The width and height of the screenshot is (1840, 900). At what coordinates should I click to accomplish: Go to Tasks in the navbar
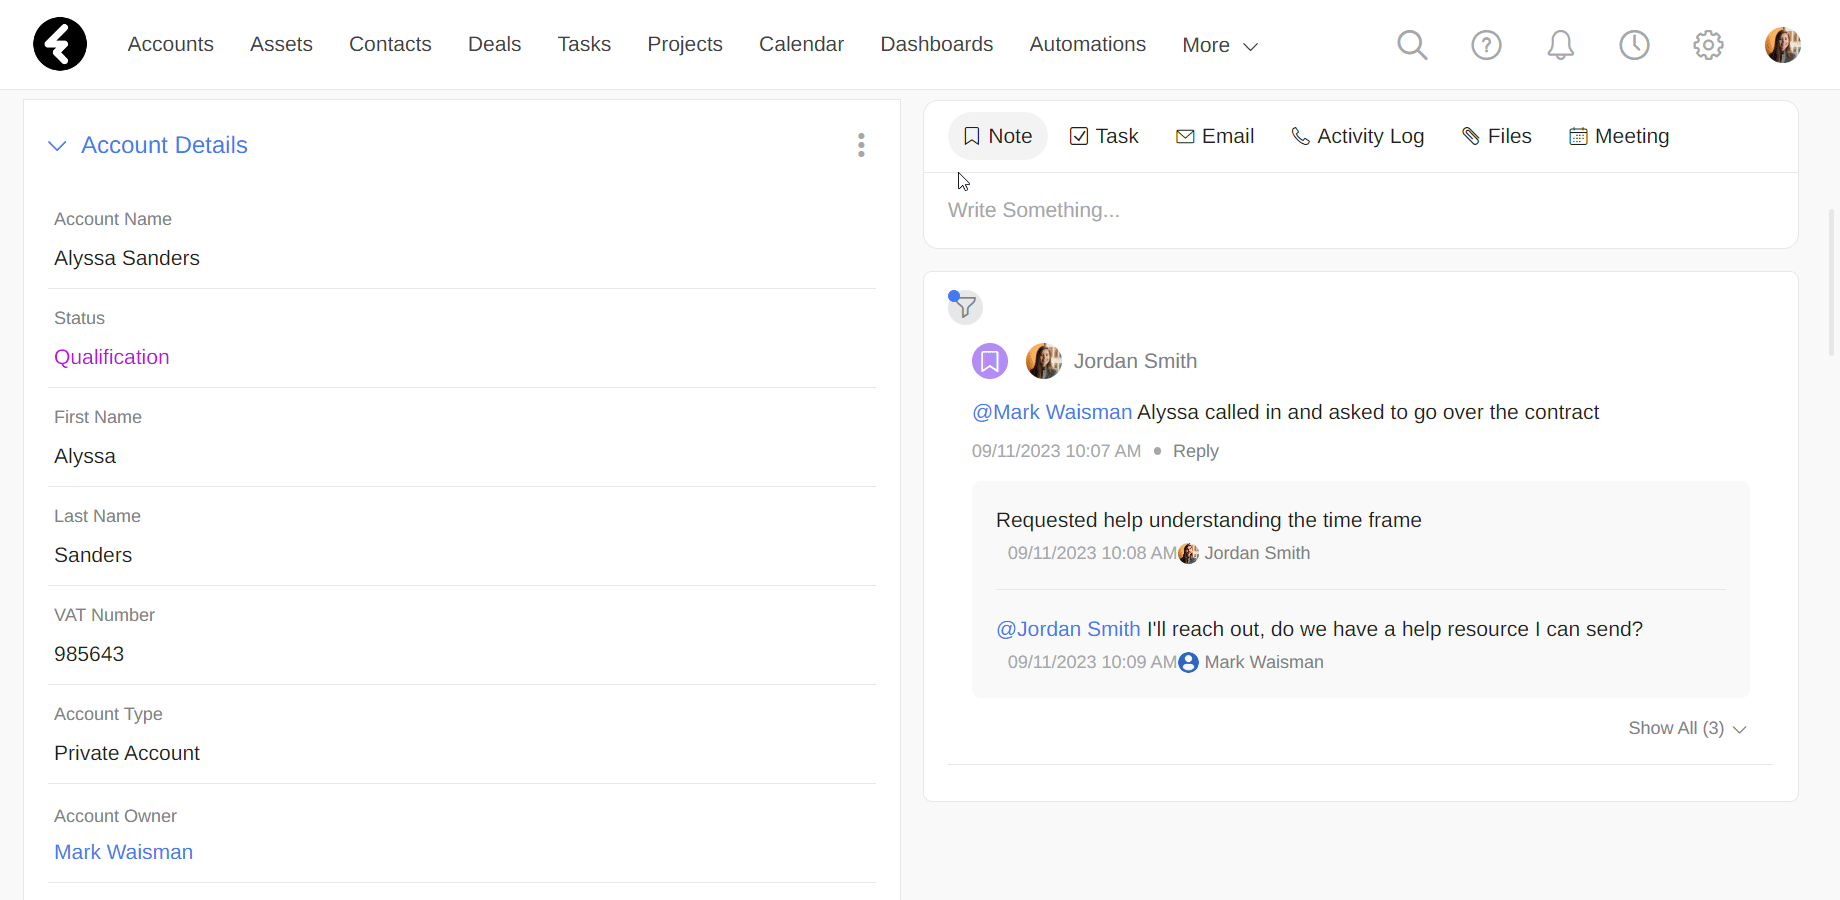click(584, 44)
